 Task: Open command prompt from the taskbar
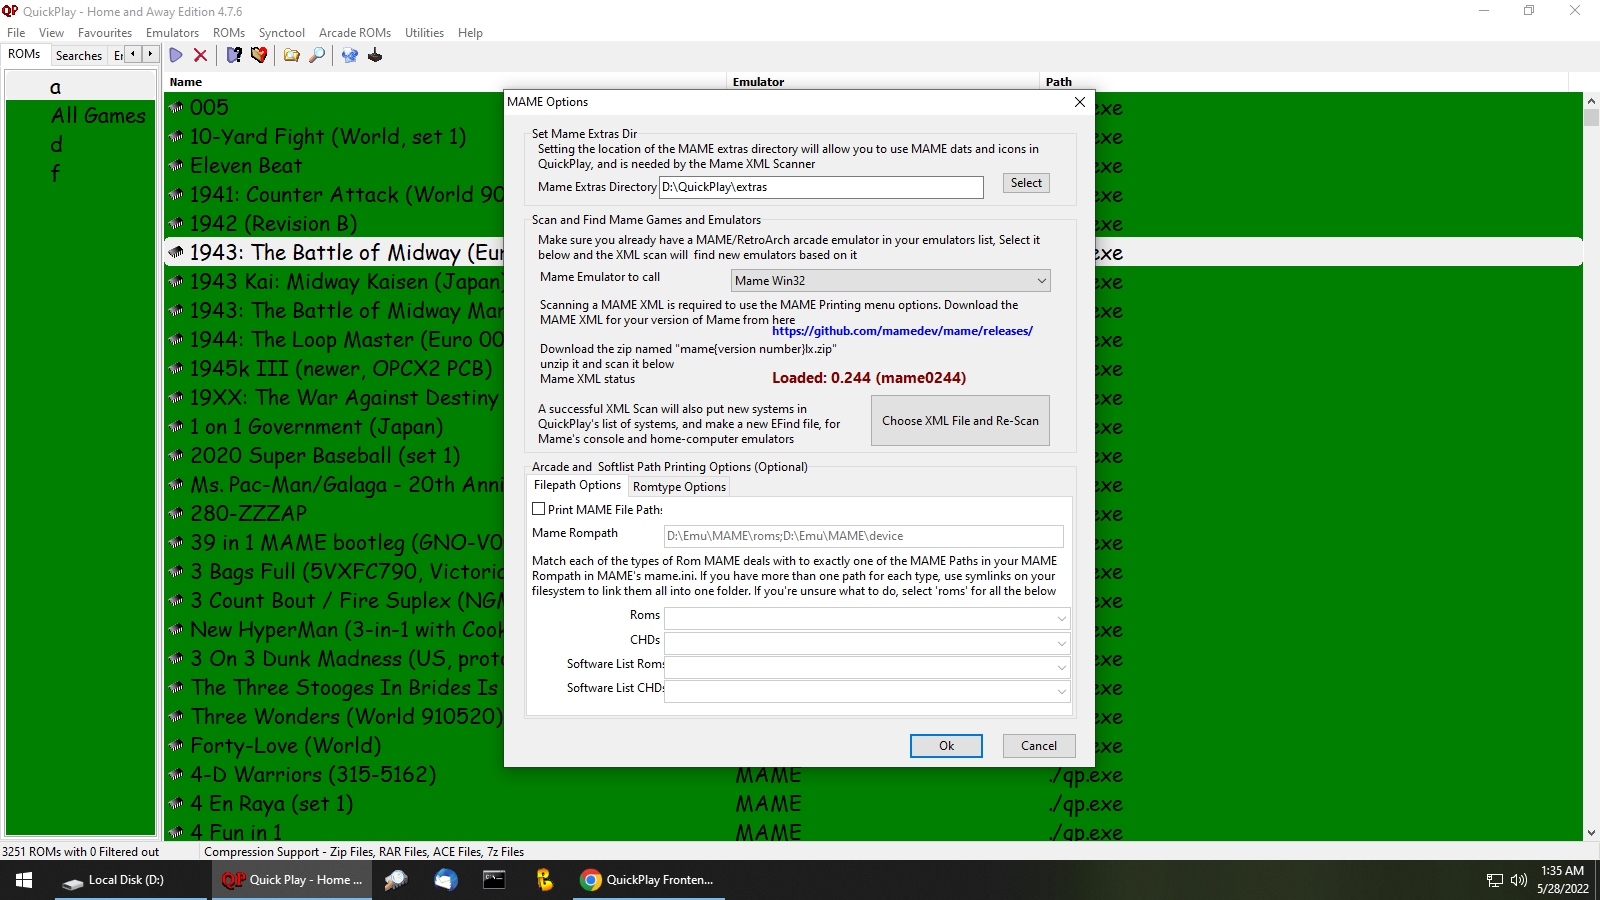pyautogui.click(x=494, y=880)
